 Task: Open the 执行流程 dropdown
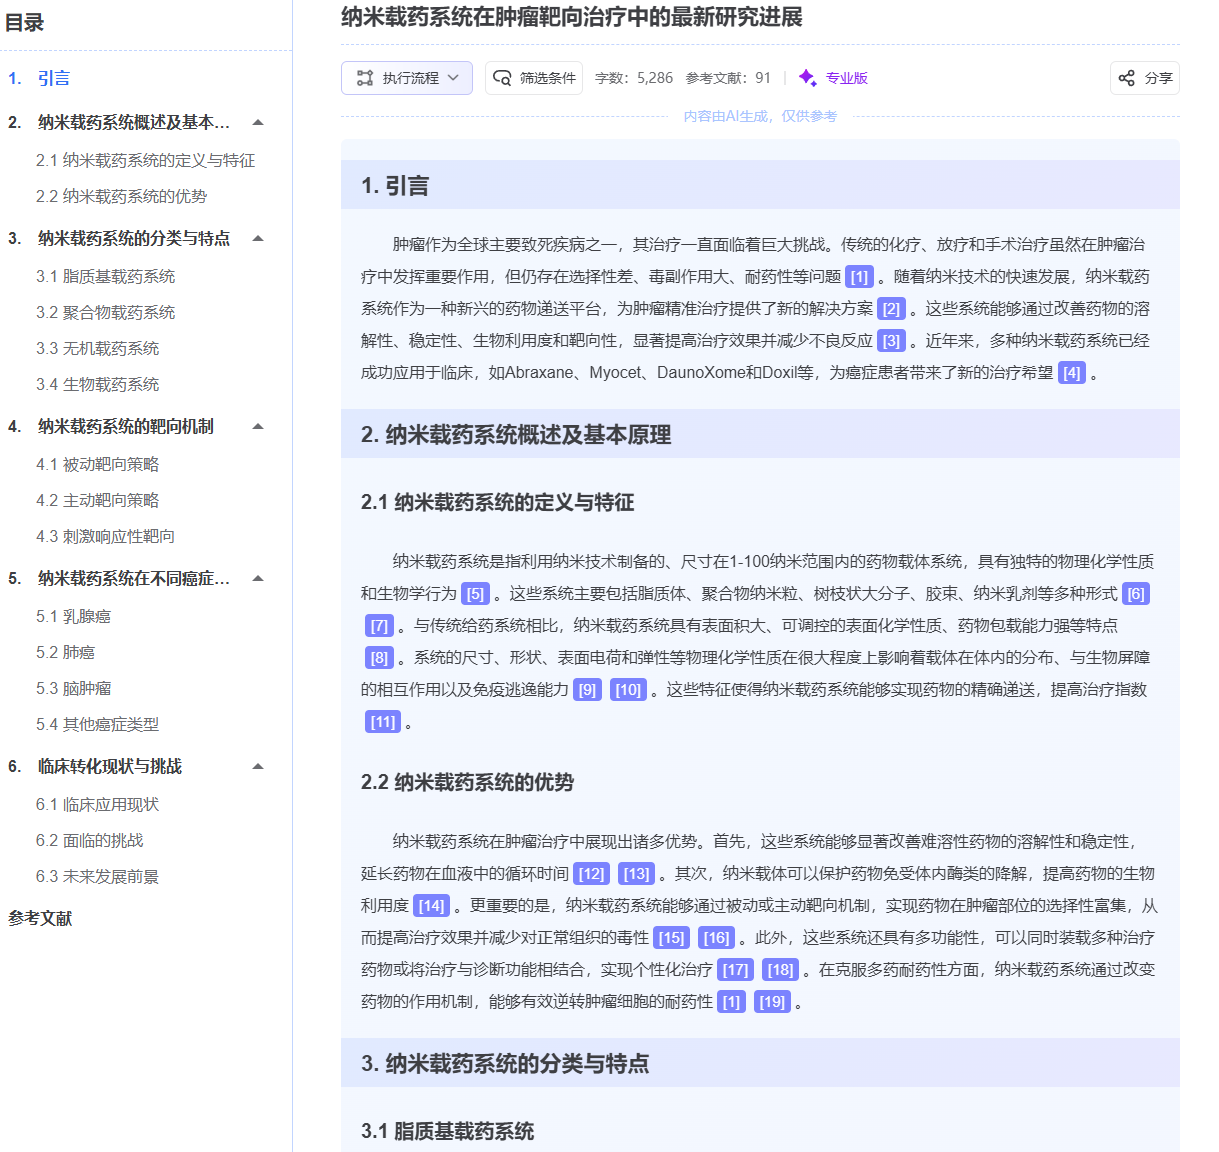406,78
